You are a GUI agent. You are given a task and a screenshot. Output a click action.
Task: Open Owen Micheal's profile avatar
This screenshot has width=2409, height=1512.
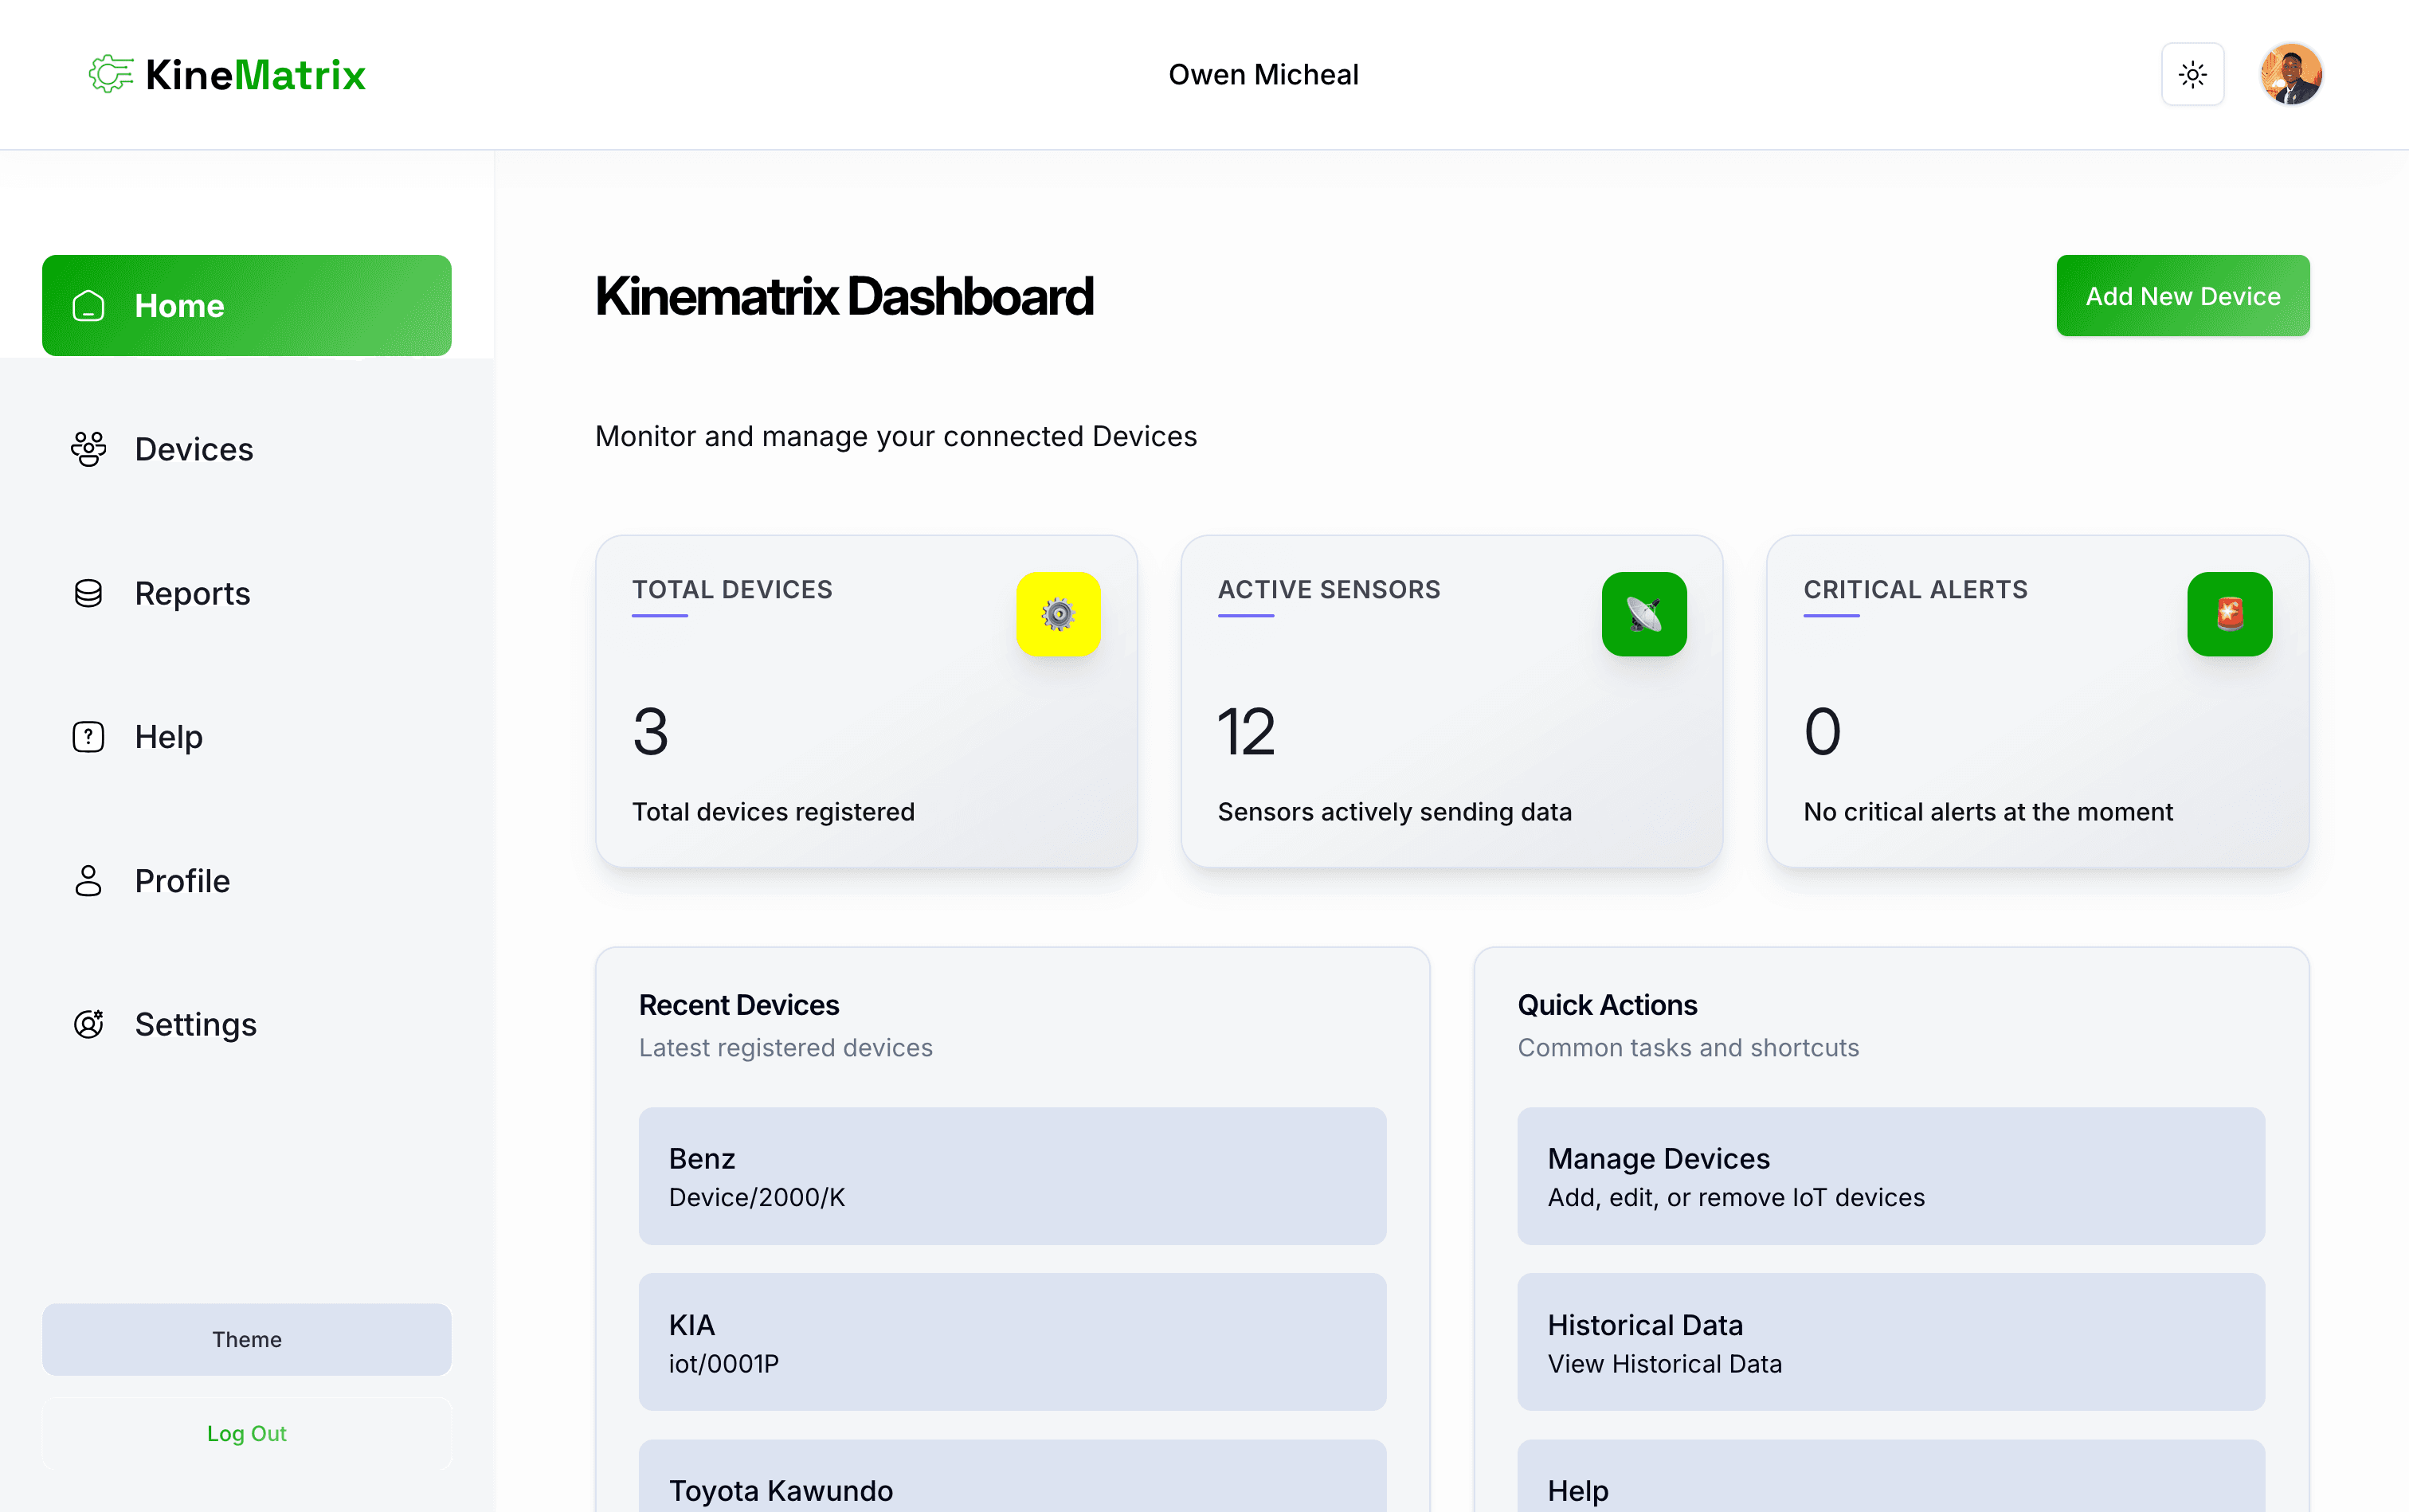point(2291,73)
